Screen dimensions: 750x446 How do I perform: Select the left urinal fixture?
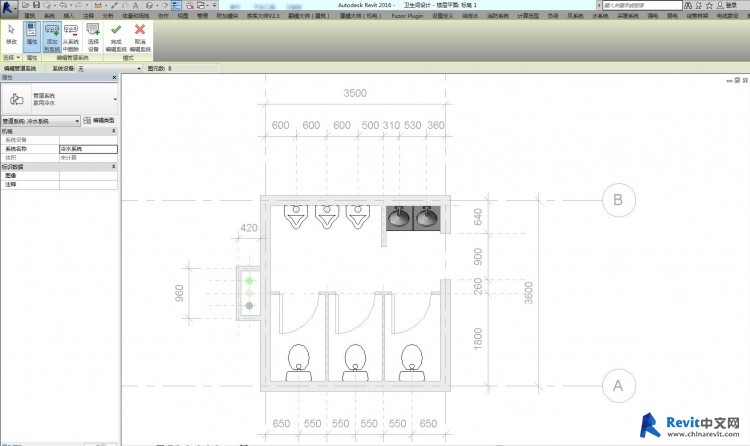pos(296,217)
